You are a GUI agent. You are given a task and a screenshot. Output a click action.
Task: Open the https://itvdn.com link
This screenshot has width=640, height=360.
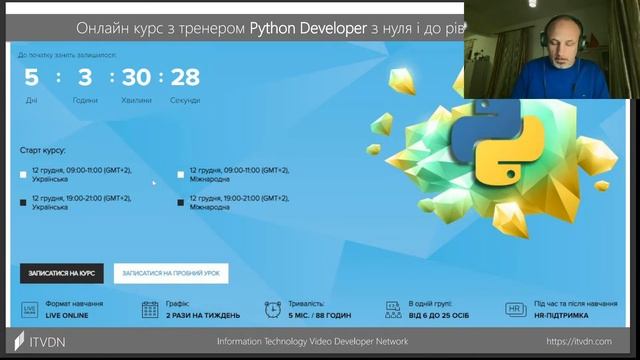pos(579,341)
